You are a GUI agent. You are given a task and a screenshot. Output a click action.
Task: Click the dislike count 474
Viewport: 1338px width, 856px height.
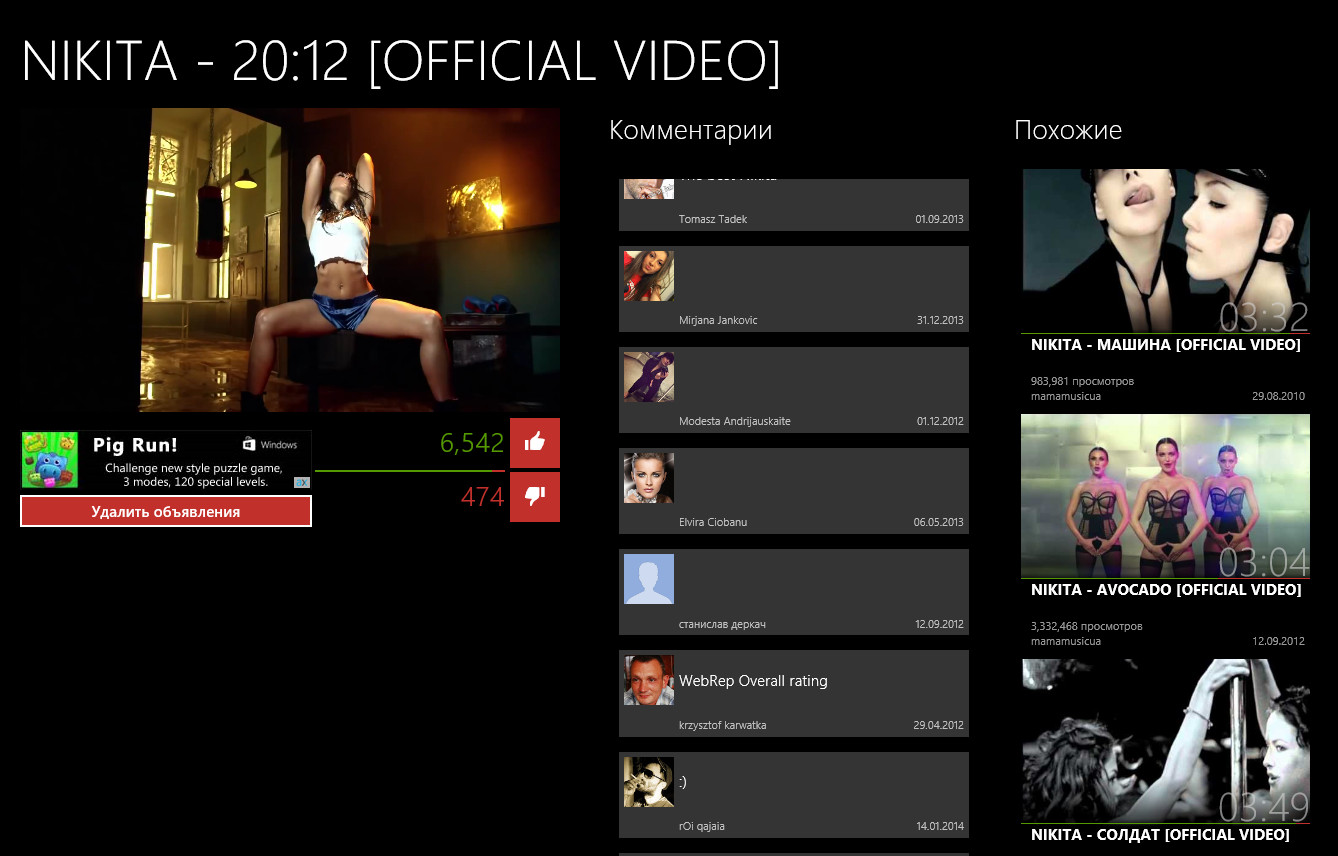coord(483,496)
